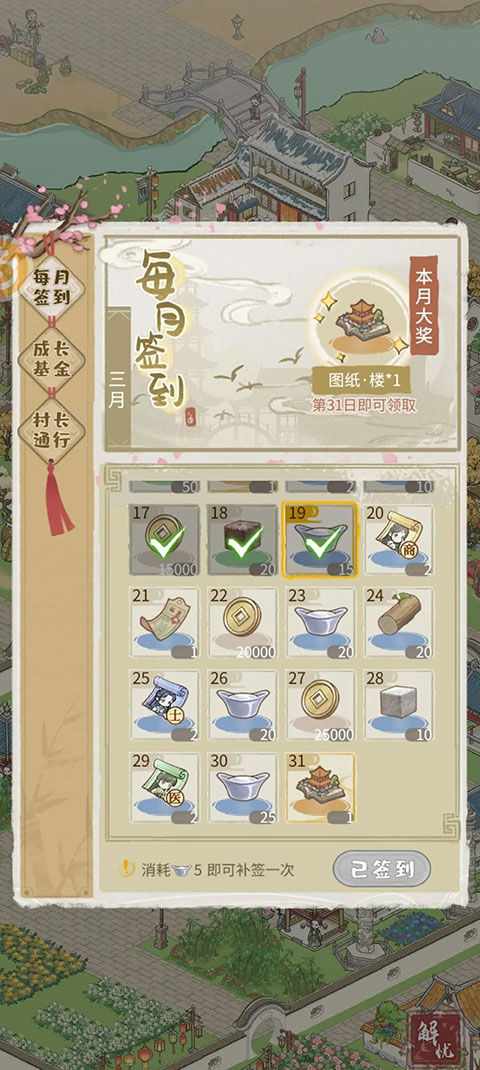Screen dimensions: 480x1070
Task: Tap the highlighted day 19 checked silver ingot
Action: pyautogui.click(x=320, y=540)
